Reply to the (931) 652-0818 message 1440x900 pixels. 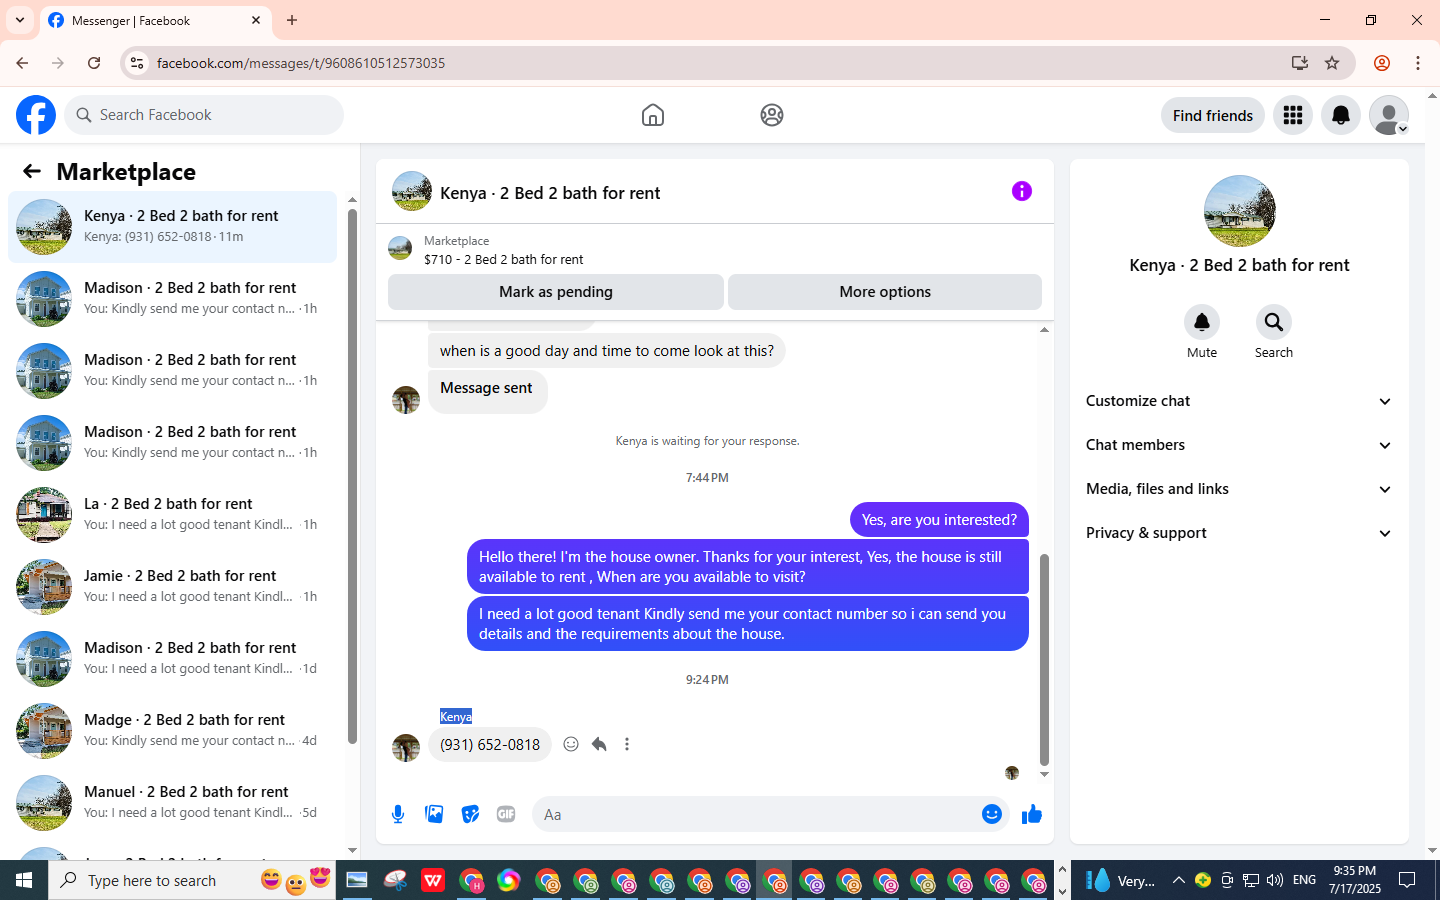click(599, 744)
